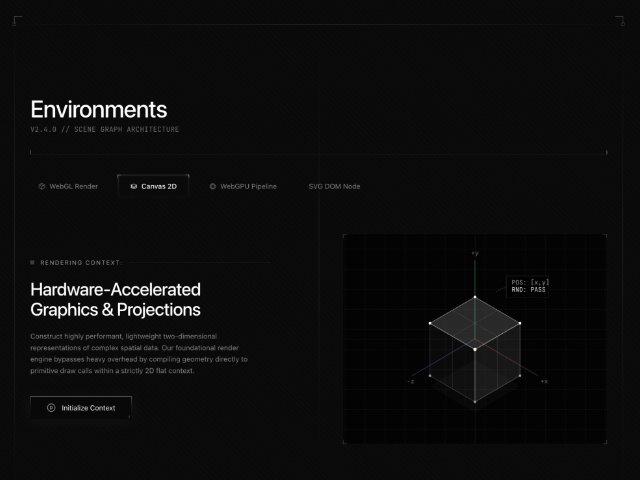Click the +y axis label
640x480 pixels.
(475, 254)
